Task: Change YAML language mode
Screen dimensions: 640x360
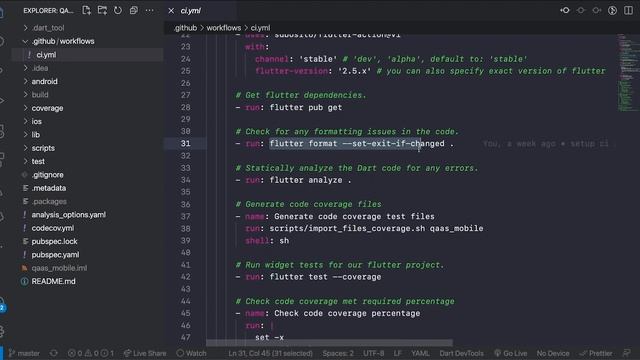Action: [x=420, y=353]
